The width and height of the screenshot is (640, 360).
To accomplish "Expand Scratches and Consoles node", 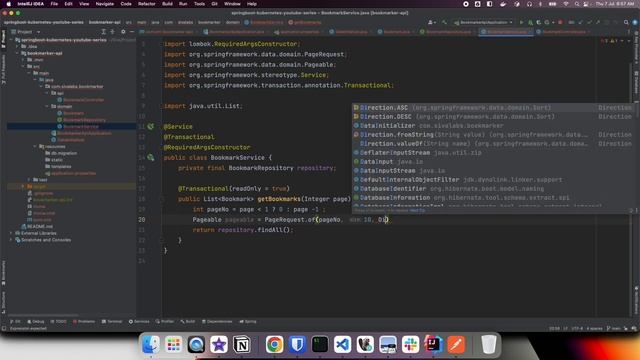I will 11,240.
